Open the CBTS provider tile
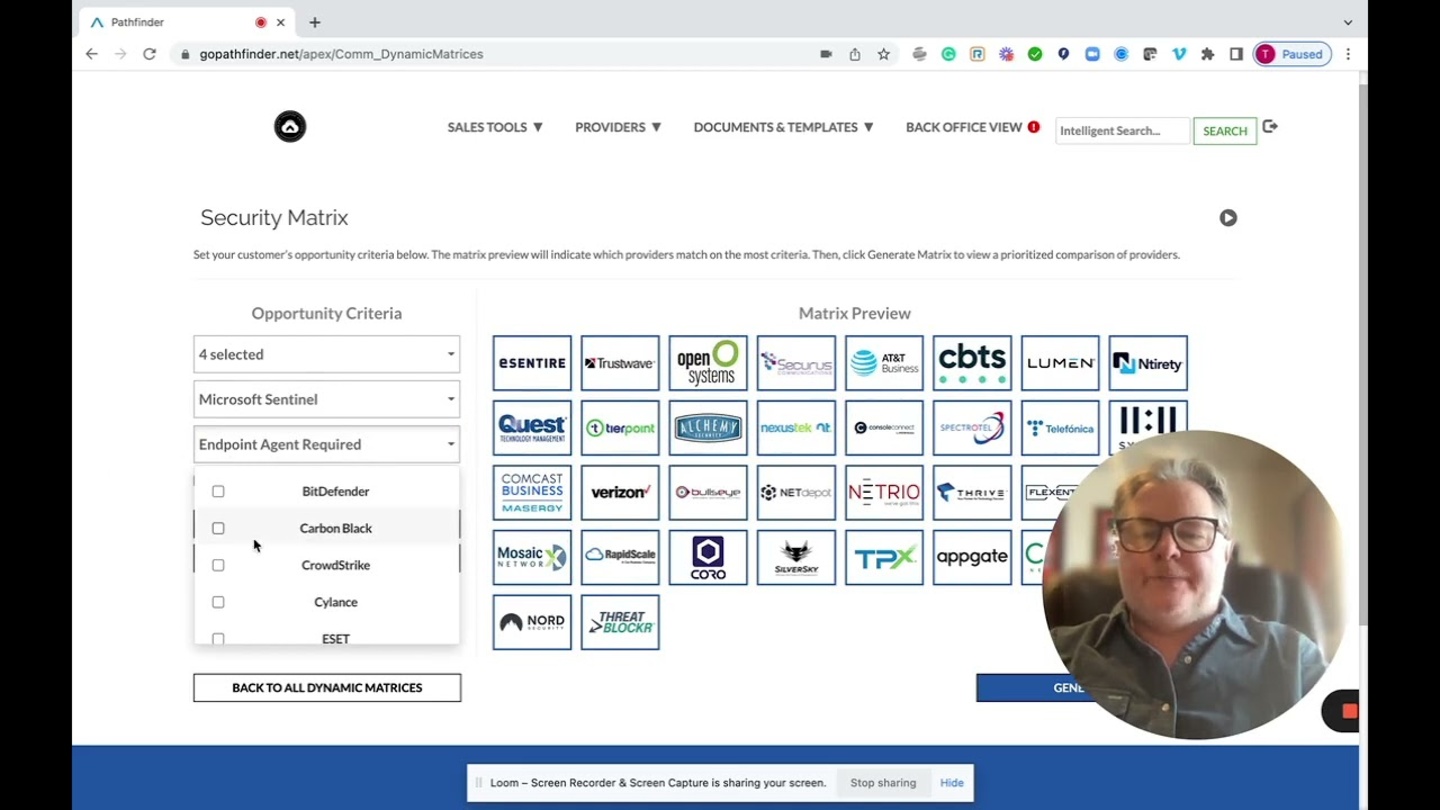This screenshot has width=1440, height=810. [x=972, y=363]
